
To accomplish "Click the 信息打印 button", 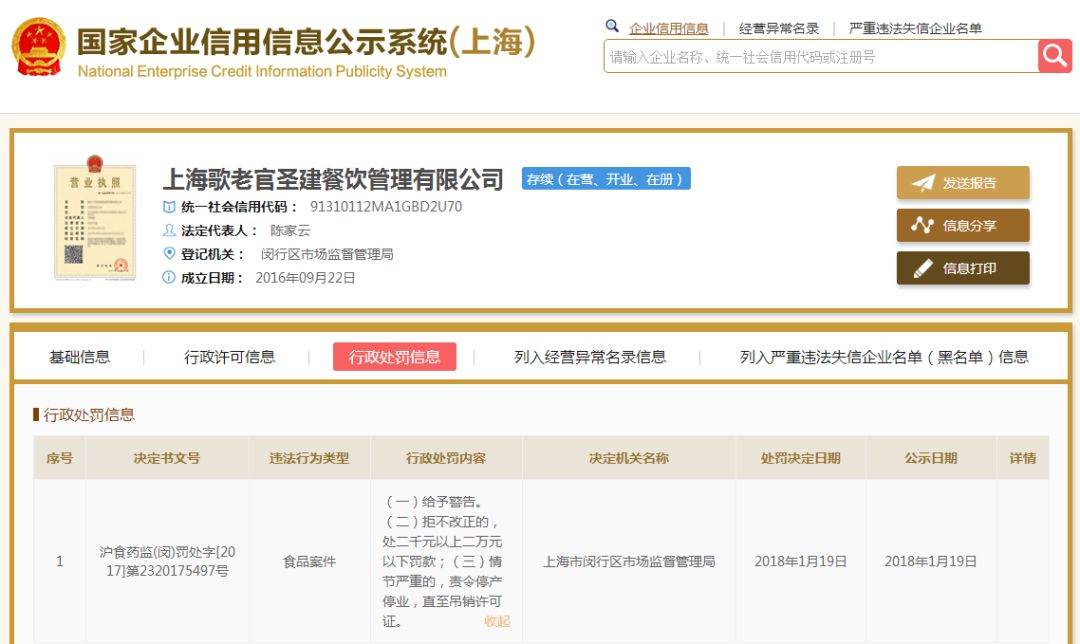I will tap(963, 268).
